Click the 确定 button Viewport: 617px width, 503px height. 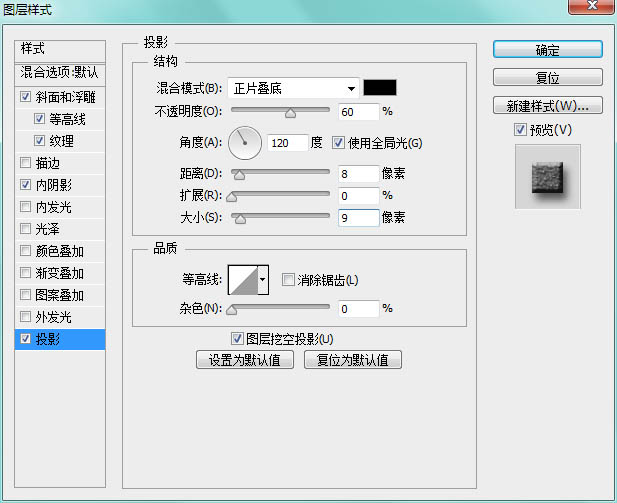548,50
